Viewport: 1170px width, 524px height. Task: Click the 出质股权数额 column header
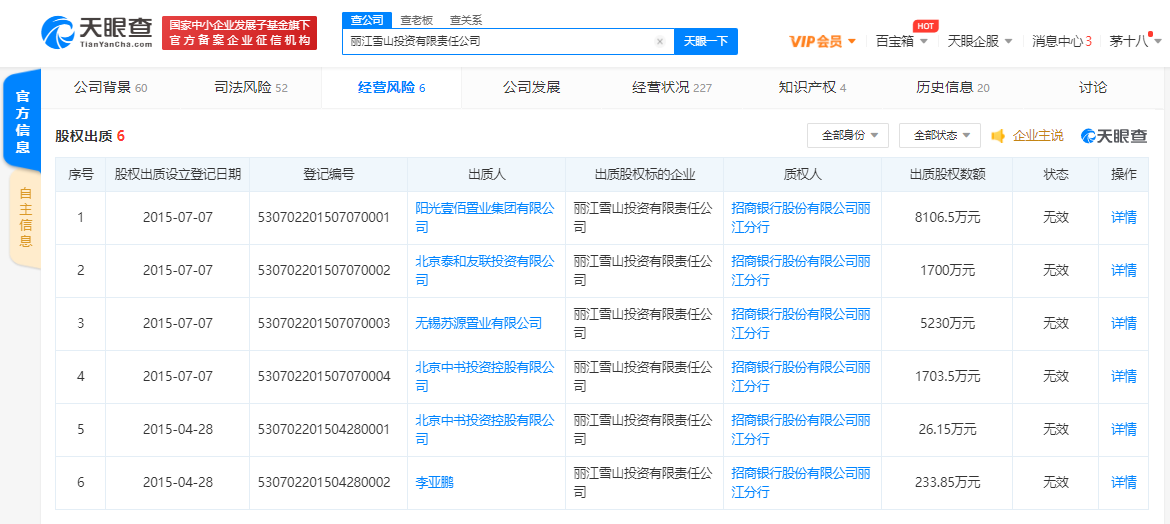pyautogui.click(x=948, y=175)
